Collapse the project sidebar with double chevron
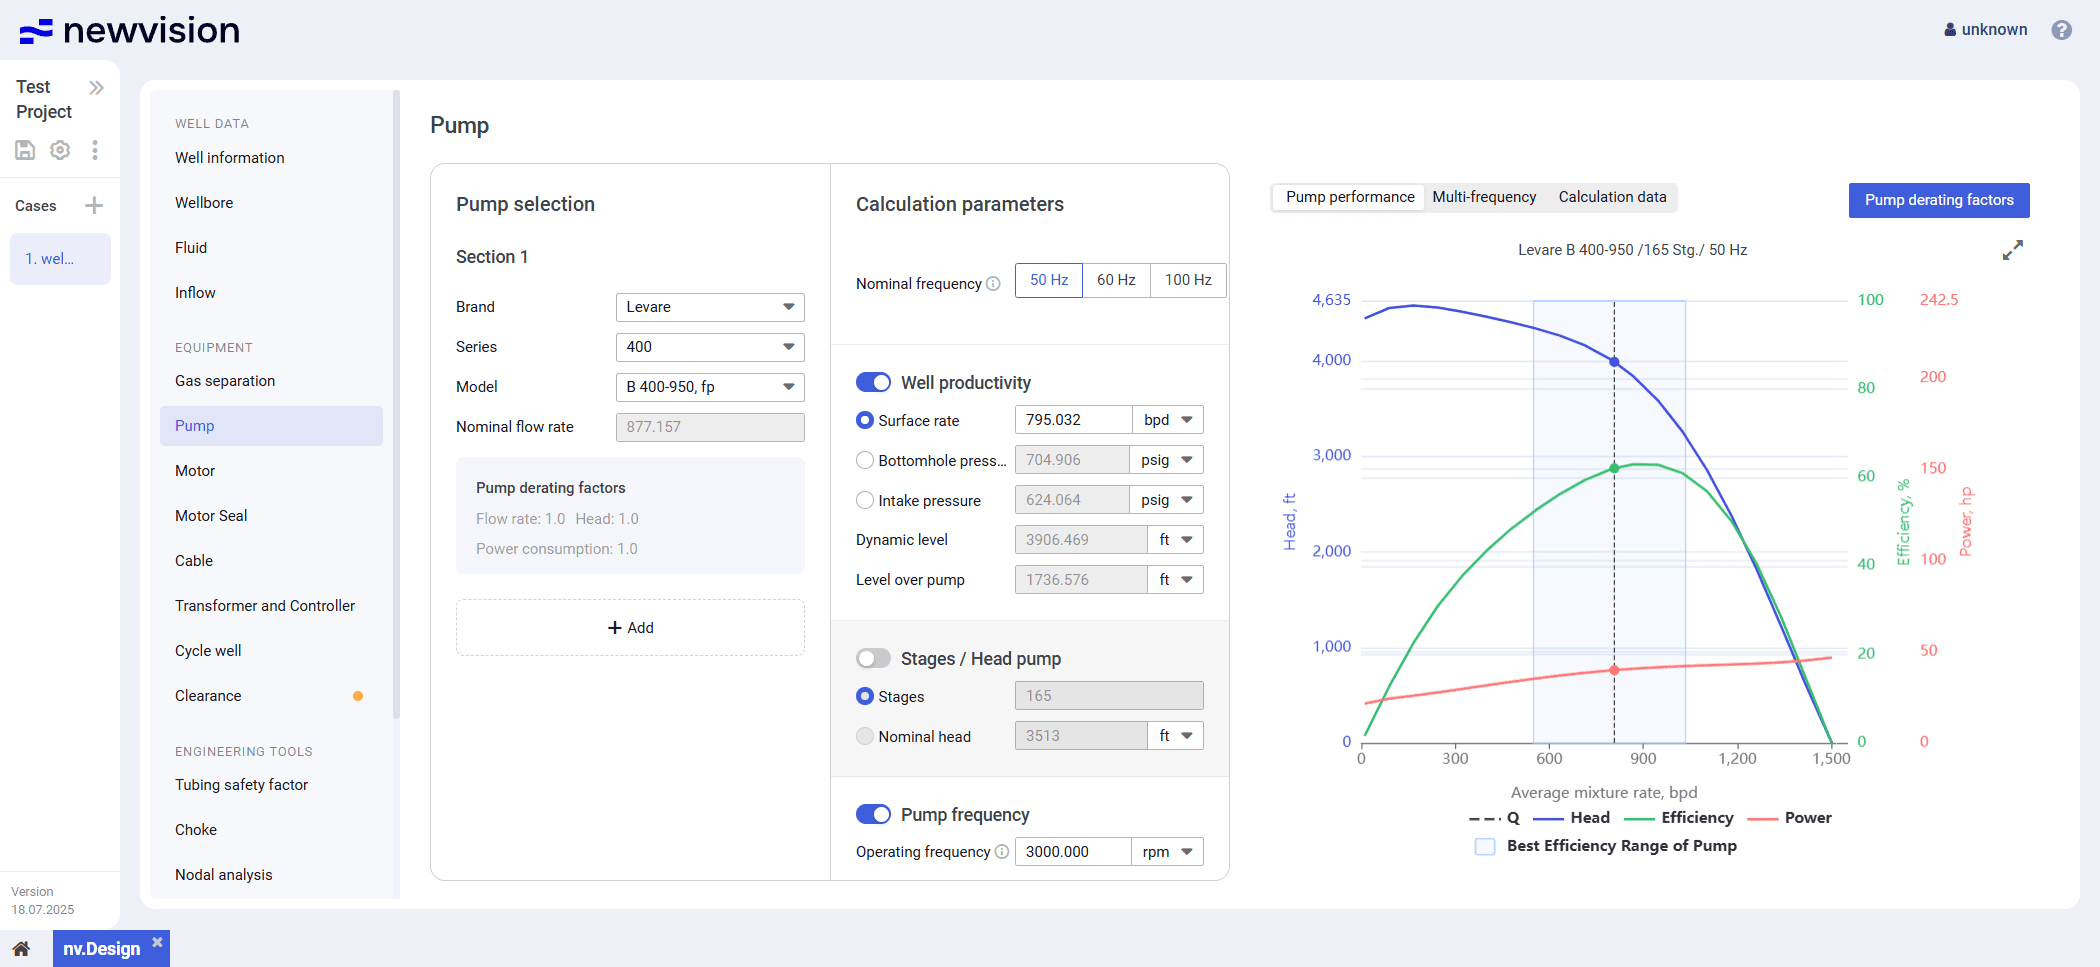 tap(96, 88)
